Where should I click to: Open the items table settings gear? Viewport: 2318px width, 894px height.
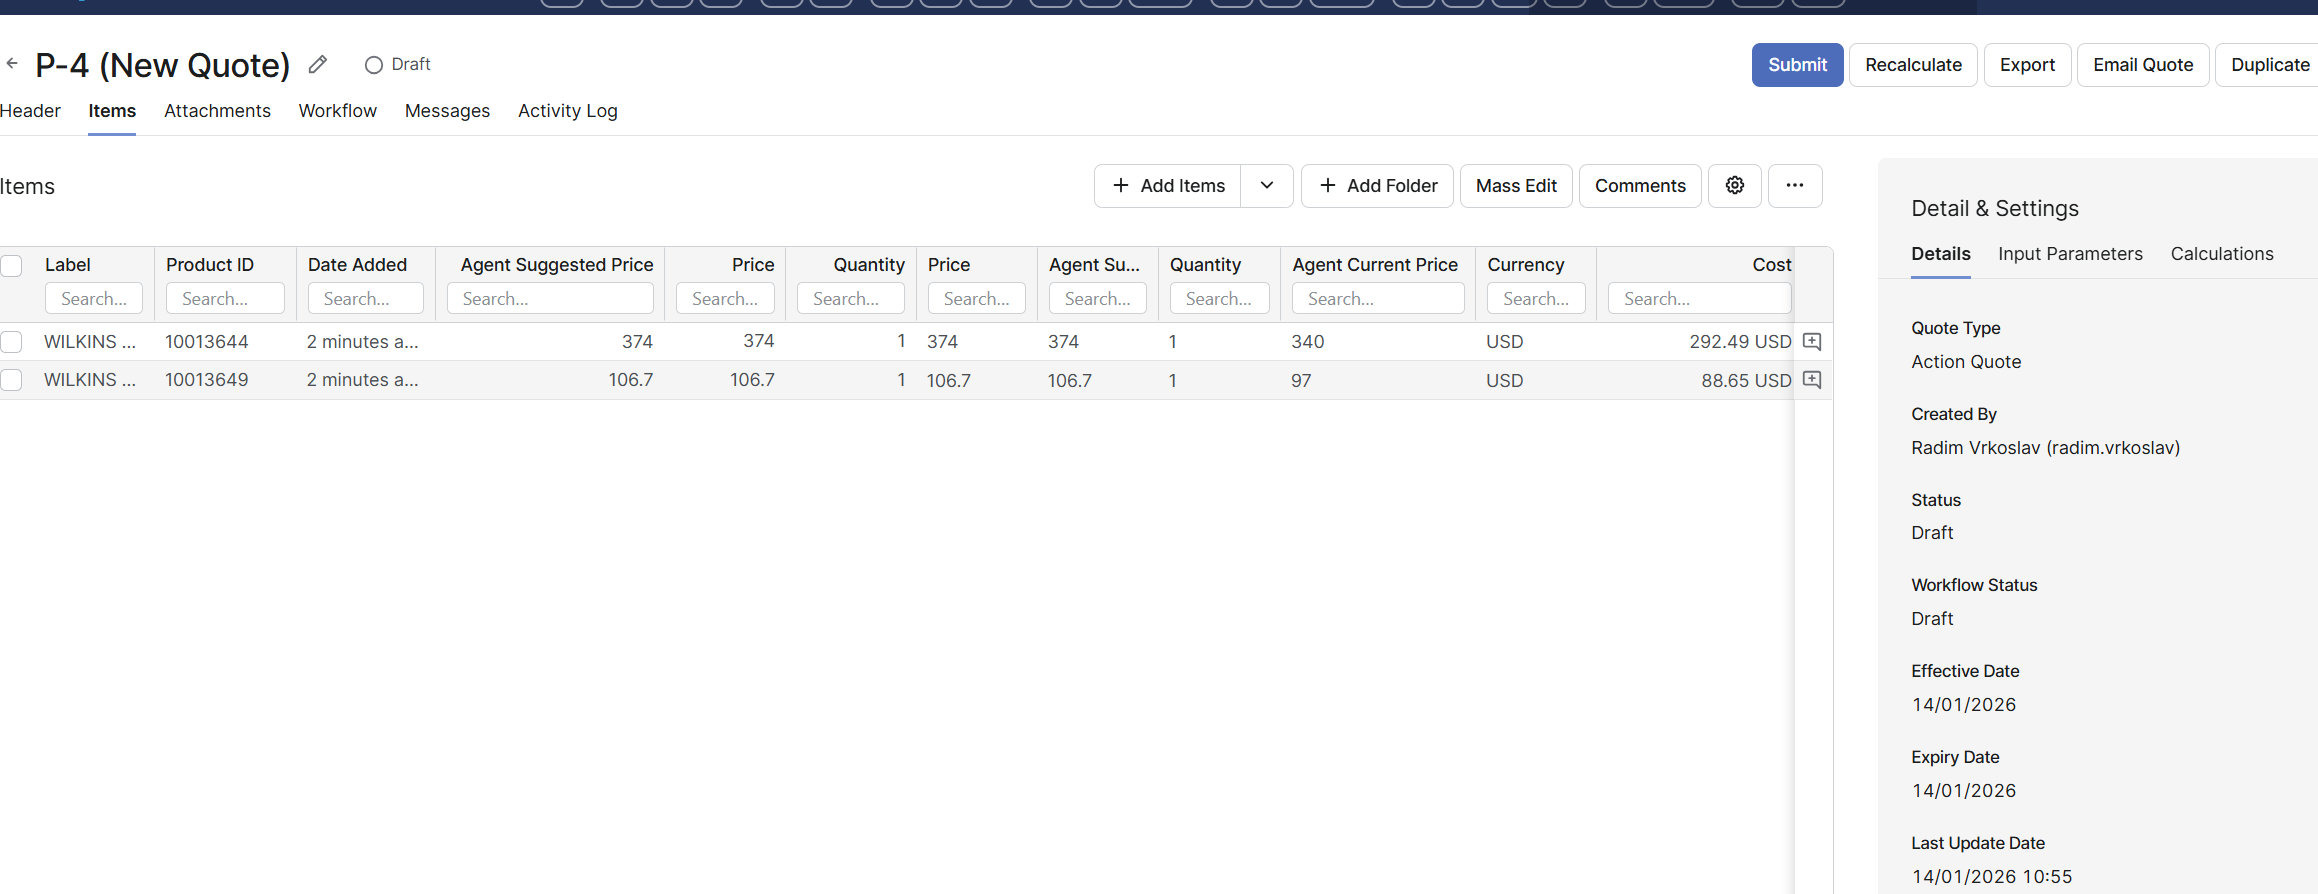tap(1734, 186)
